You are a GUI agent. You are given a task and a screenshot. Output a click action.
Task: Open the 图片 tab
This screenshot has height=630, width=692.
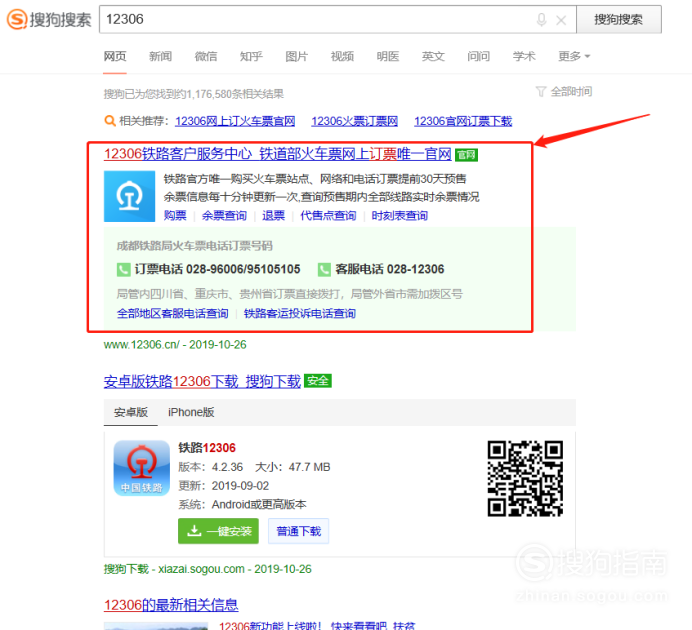coord(297,56)
